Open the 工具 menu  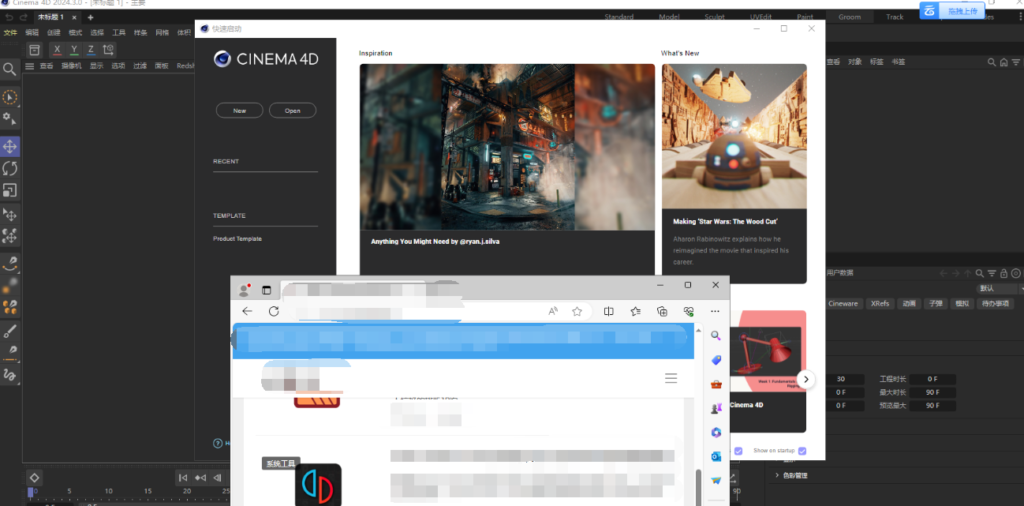click(x=118, y=33)
